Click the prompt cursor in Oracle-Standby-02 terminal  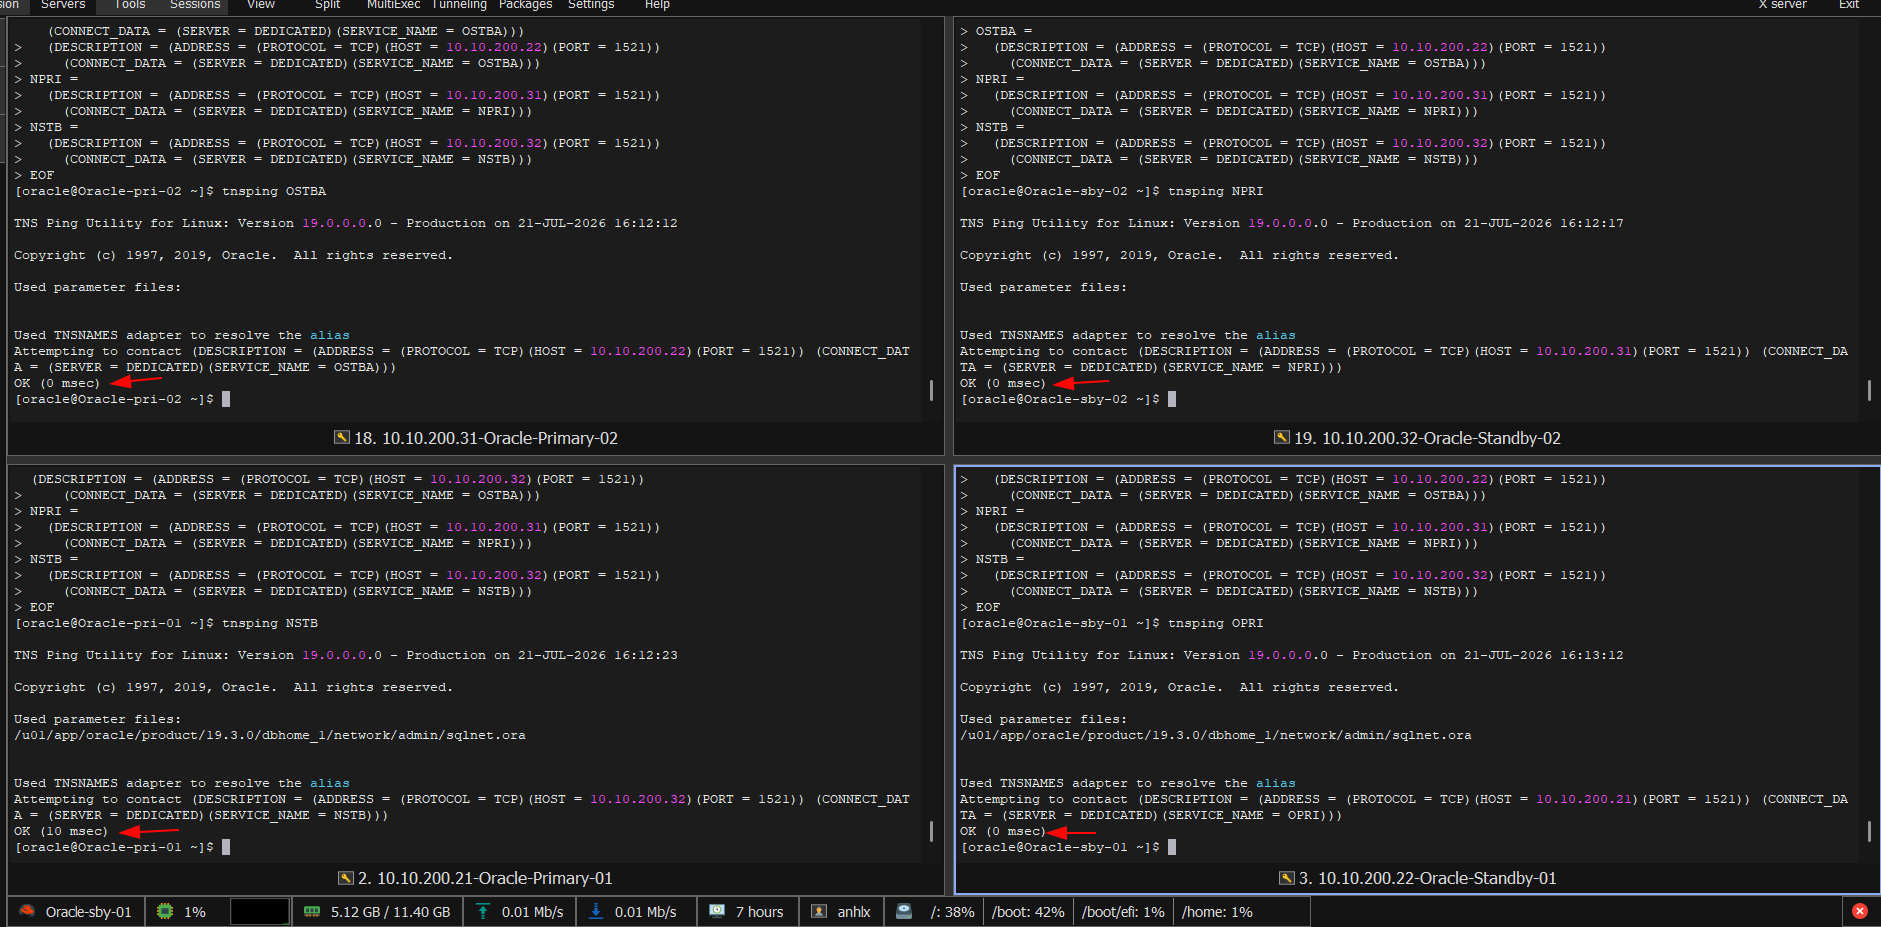point(1172,399)
